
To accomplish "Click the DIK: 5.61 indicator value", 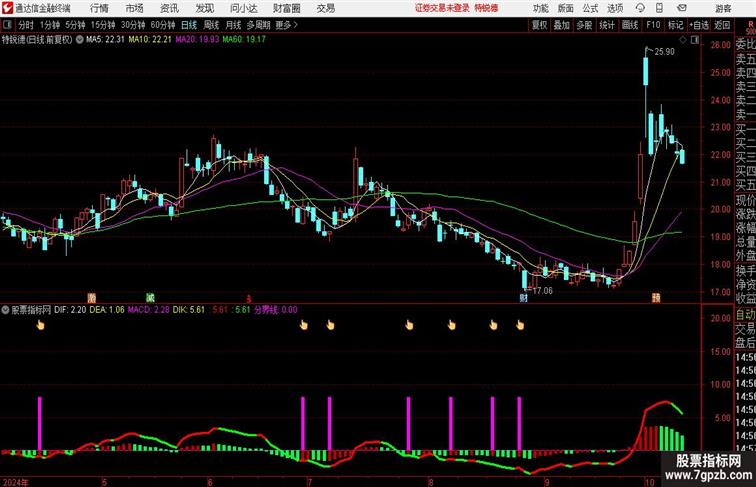I will (189, 310).
